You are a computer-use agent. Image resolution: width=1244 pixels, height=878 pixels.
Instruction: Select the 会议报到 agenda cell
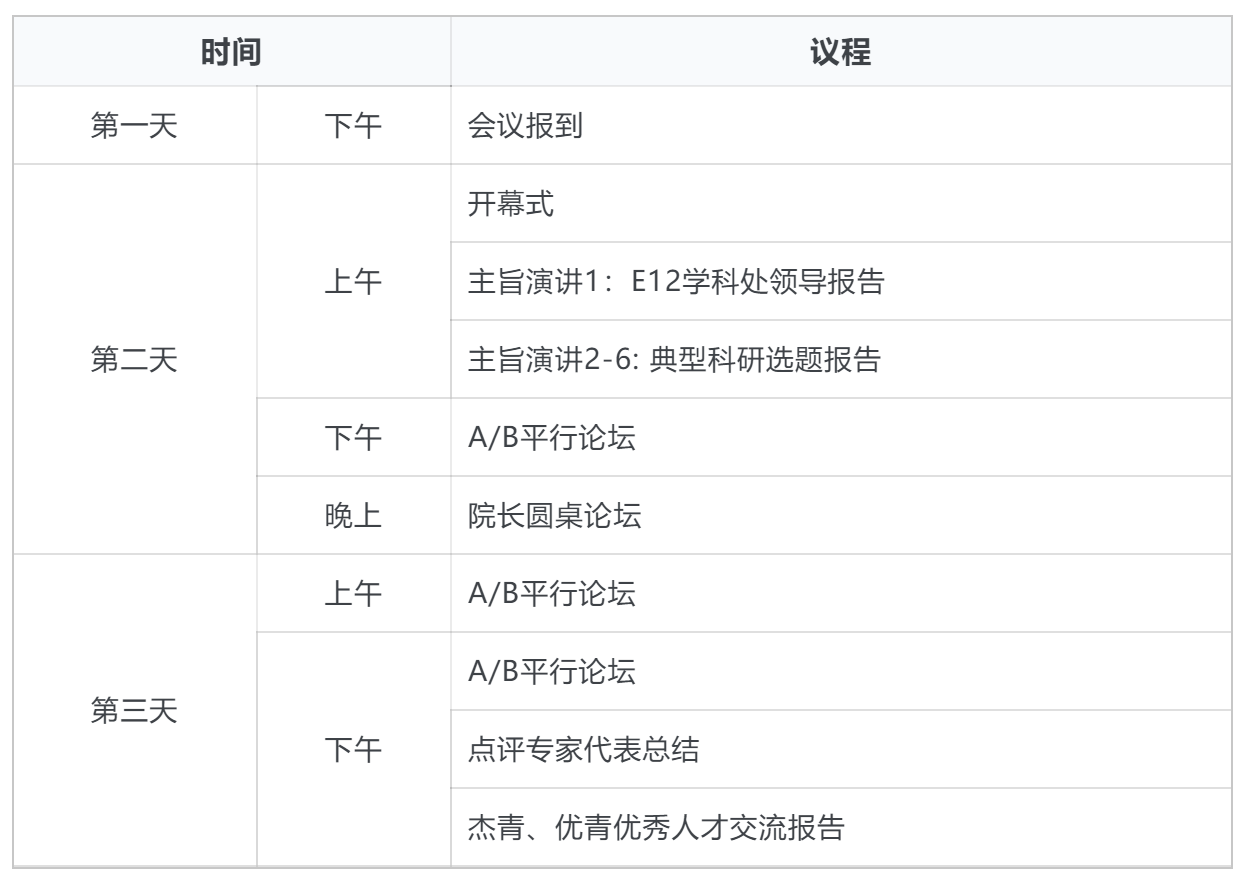point(528,128)
